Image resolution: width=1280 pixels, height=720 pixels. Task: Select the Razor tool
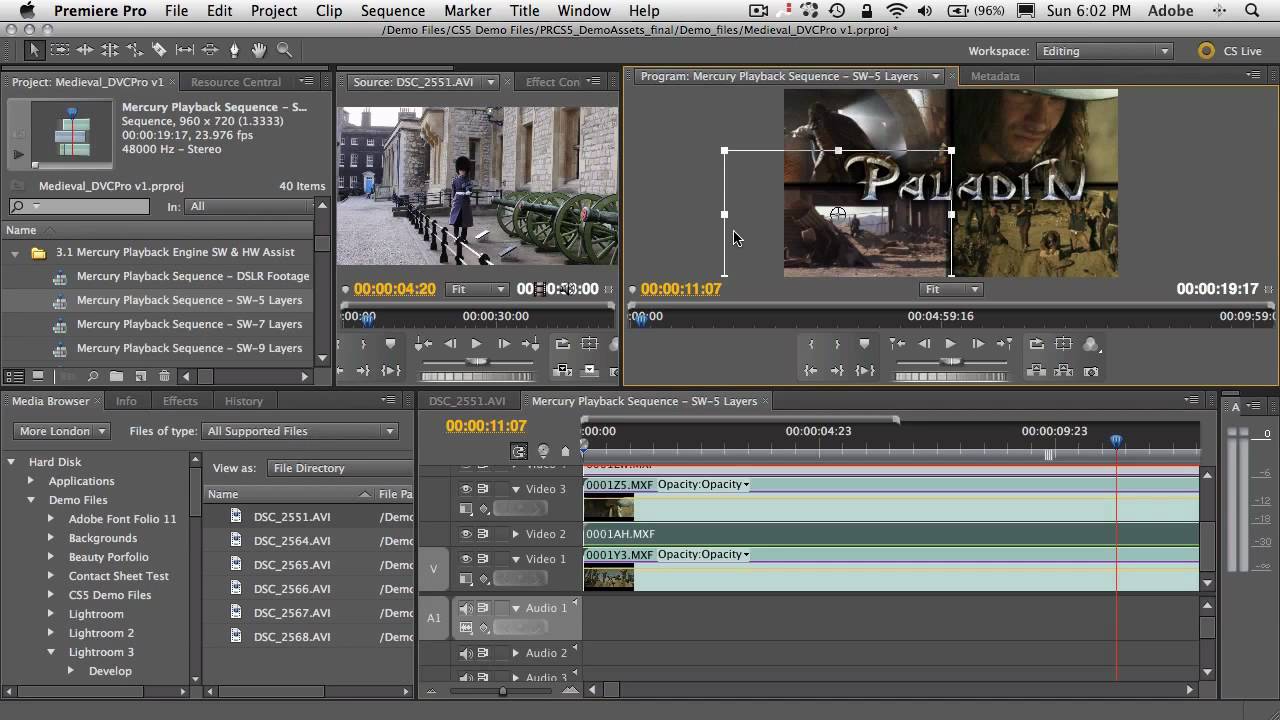pos(160,50)
